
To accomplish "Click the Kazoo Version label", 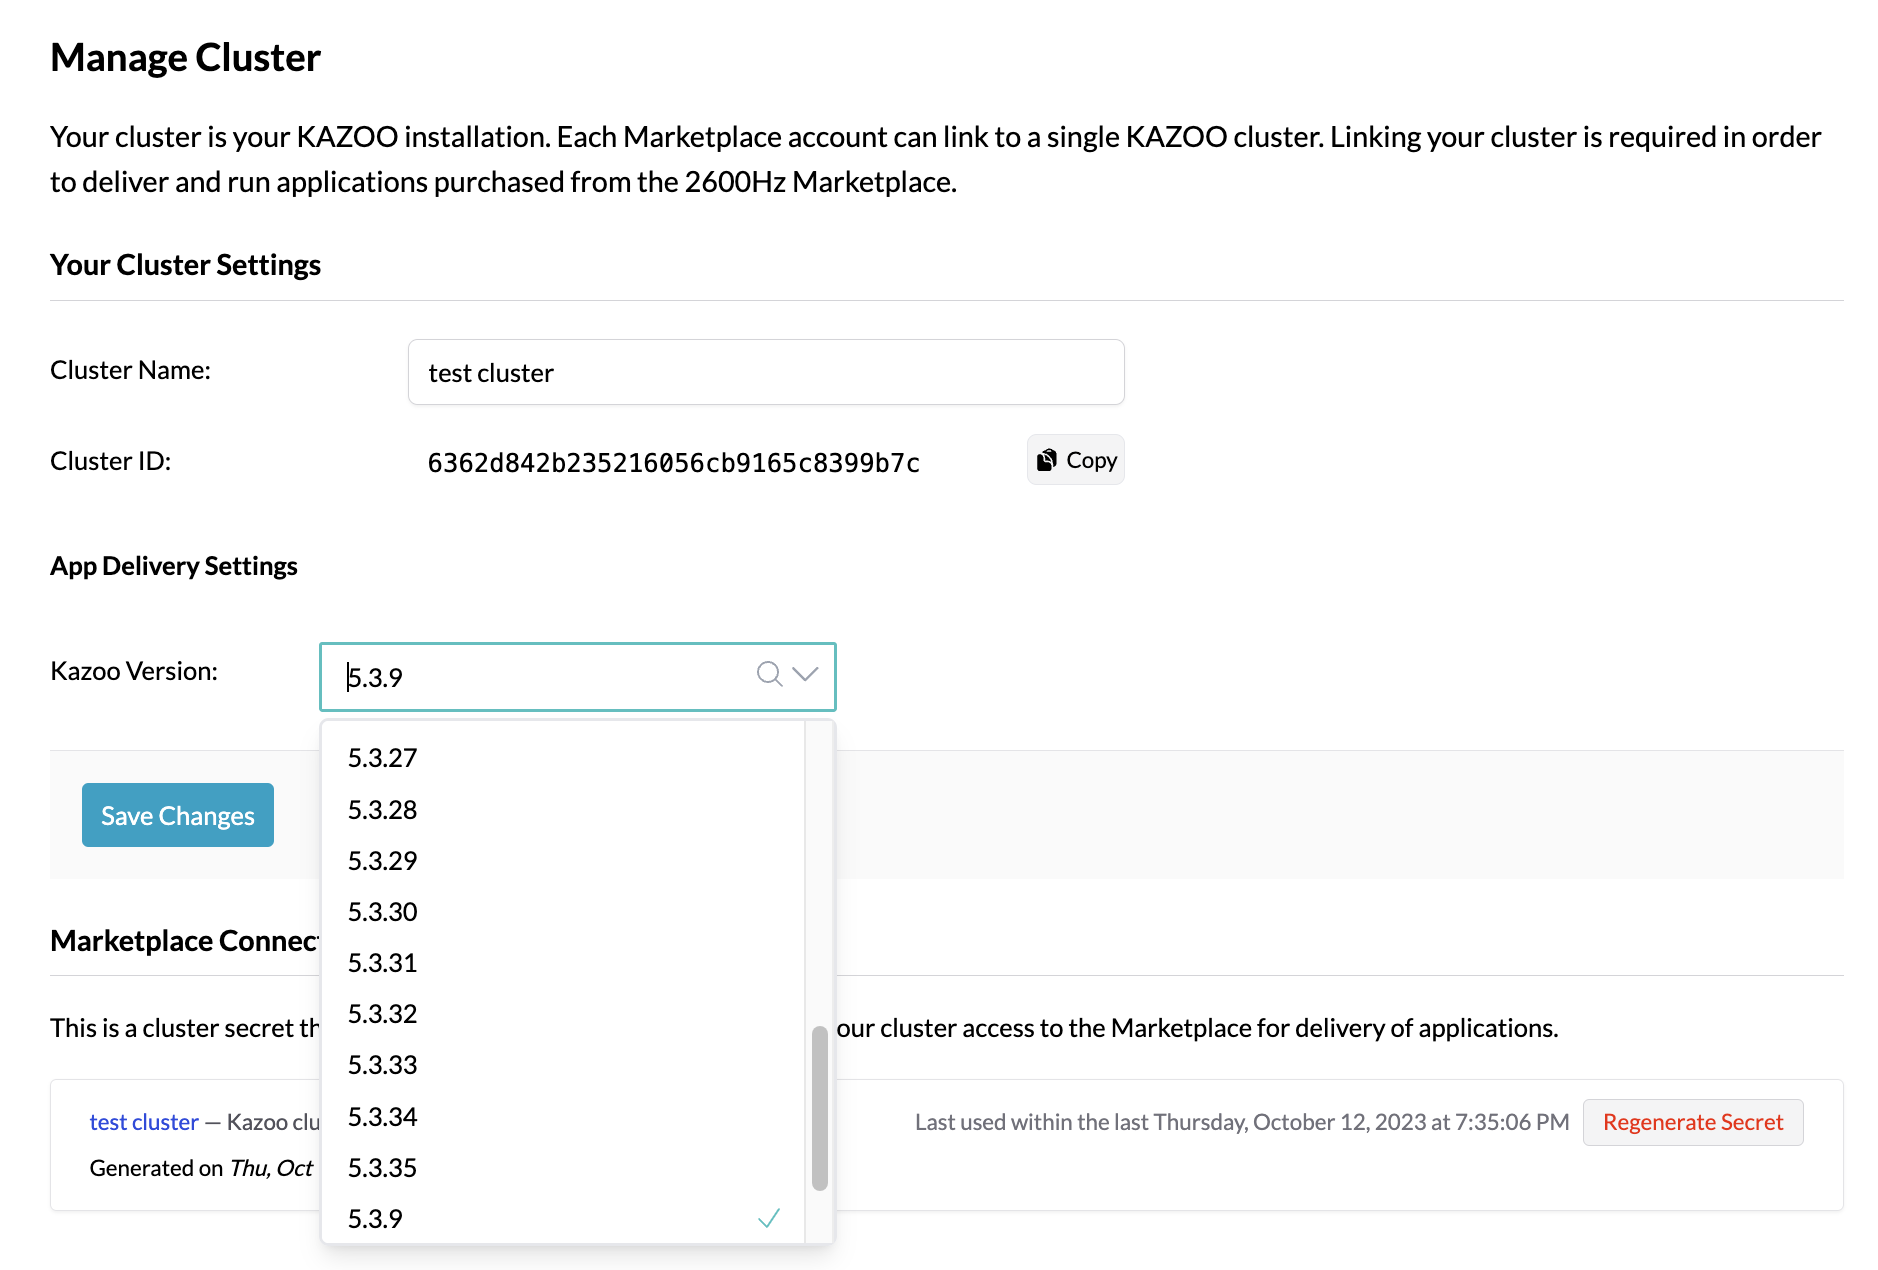I will 134,671.
